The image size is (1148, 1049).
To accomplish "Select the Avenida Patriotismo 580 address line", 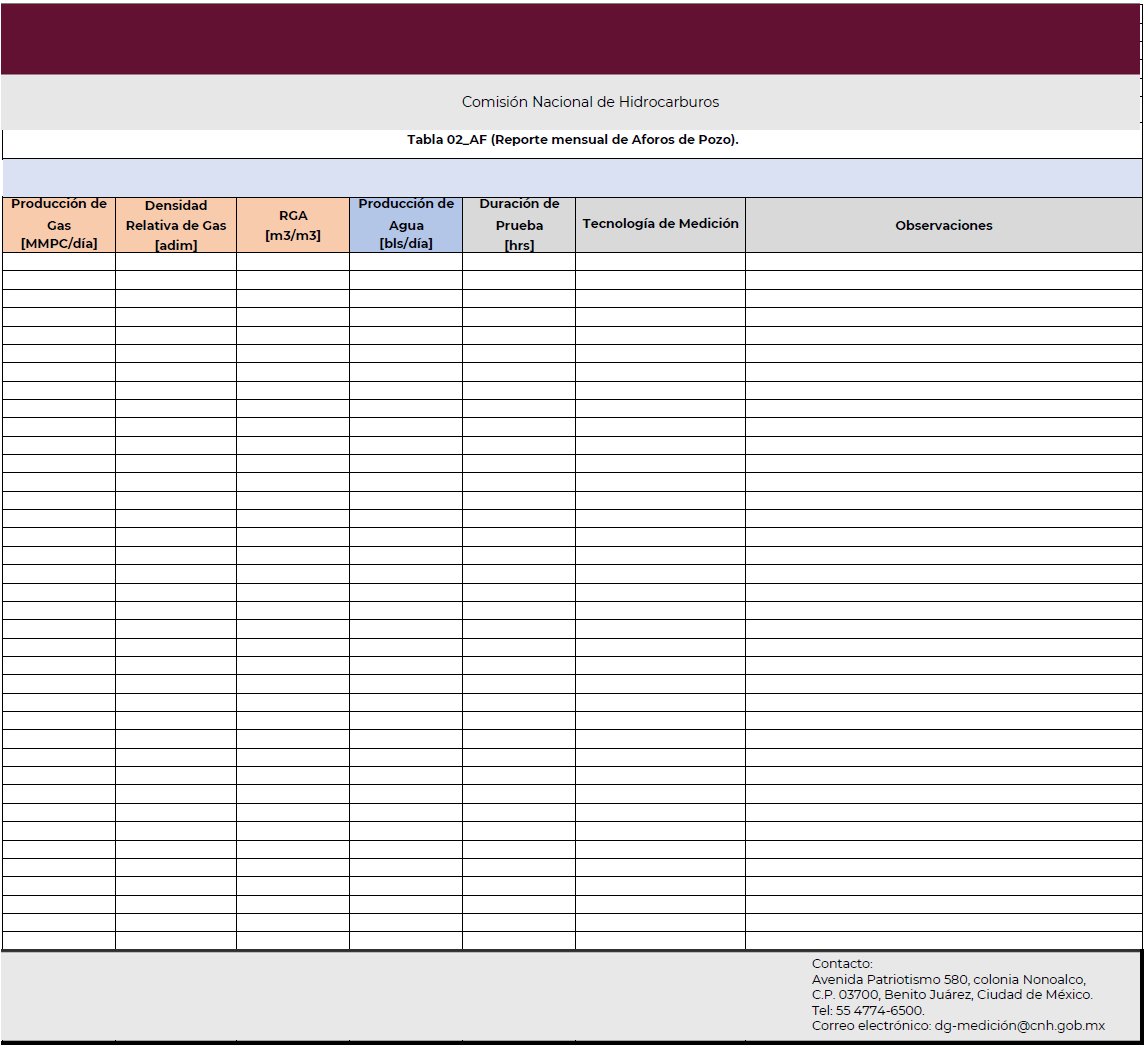I will point(948,980).
